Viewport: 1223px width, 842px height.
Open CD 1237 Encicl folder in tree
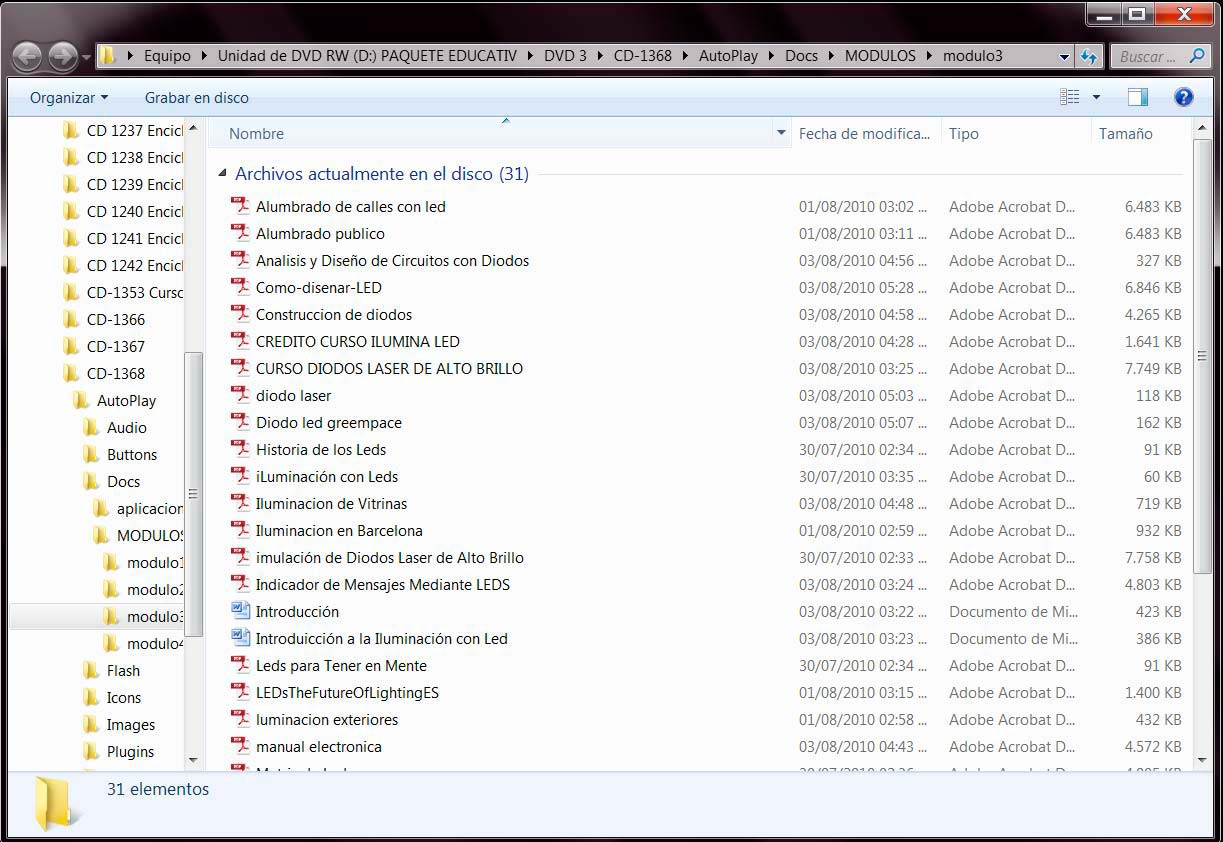point(123,130)
